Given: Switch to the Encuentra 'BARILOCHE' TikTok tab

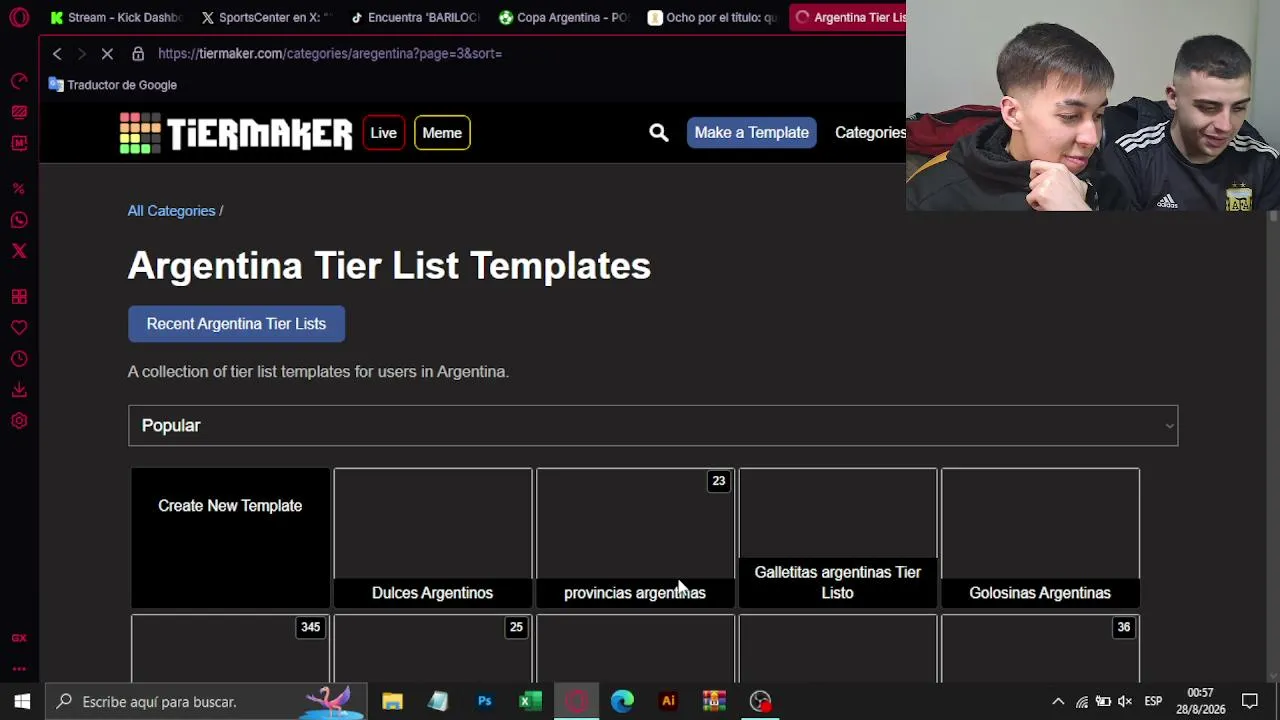Looking at the screenshot, I should [x=415, y=17].
